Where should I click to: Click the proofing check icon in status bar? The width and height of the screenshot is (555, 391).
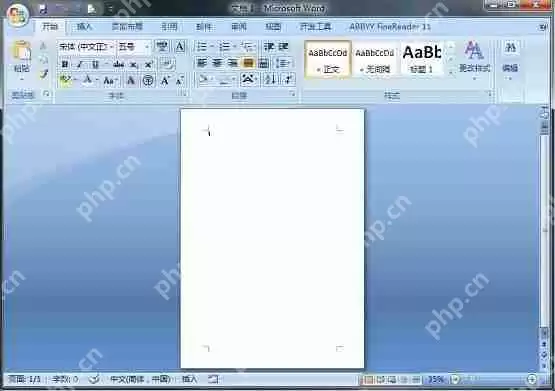coord(94,379)
